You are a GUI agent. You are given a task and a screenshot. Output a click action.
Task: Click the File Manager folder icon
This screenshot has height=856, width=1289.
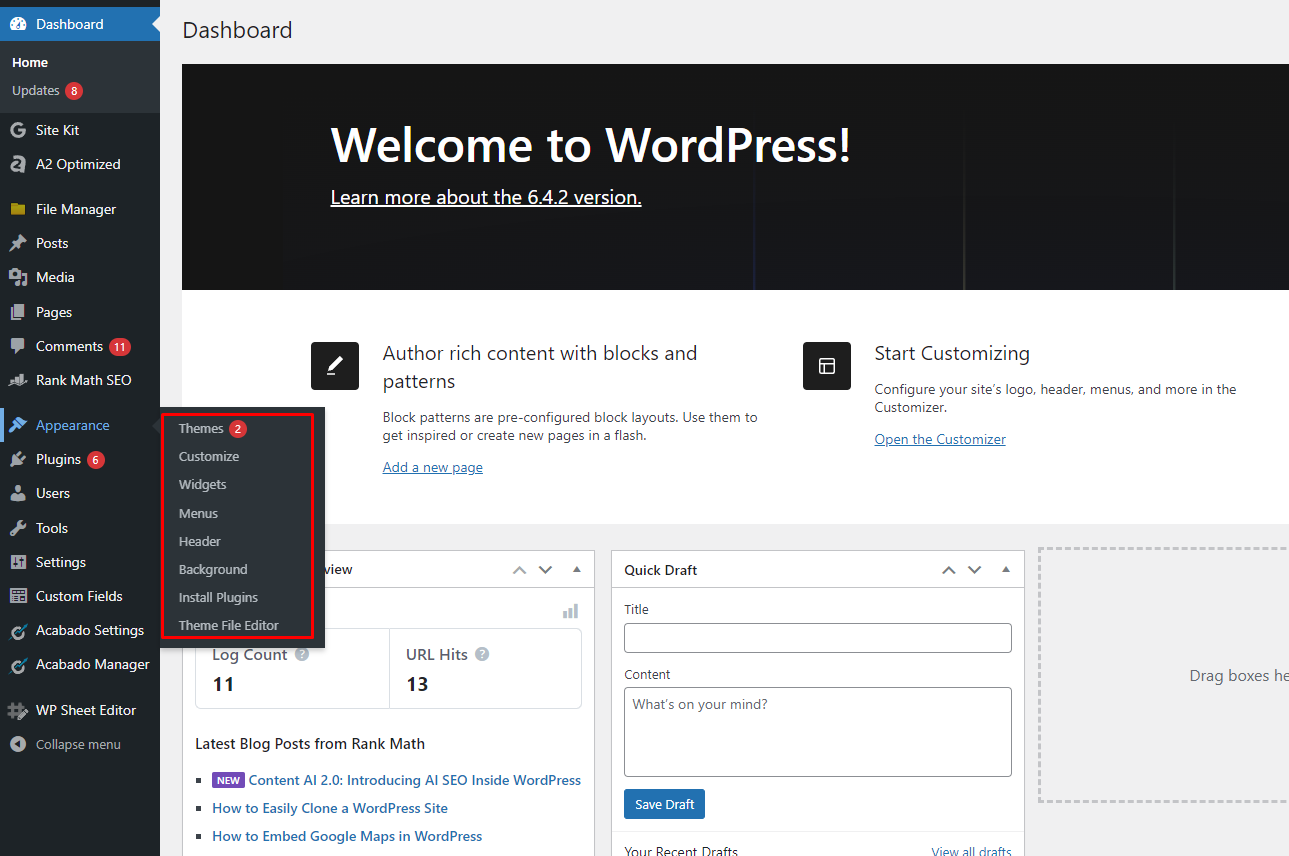[x=17, y=209]
